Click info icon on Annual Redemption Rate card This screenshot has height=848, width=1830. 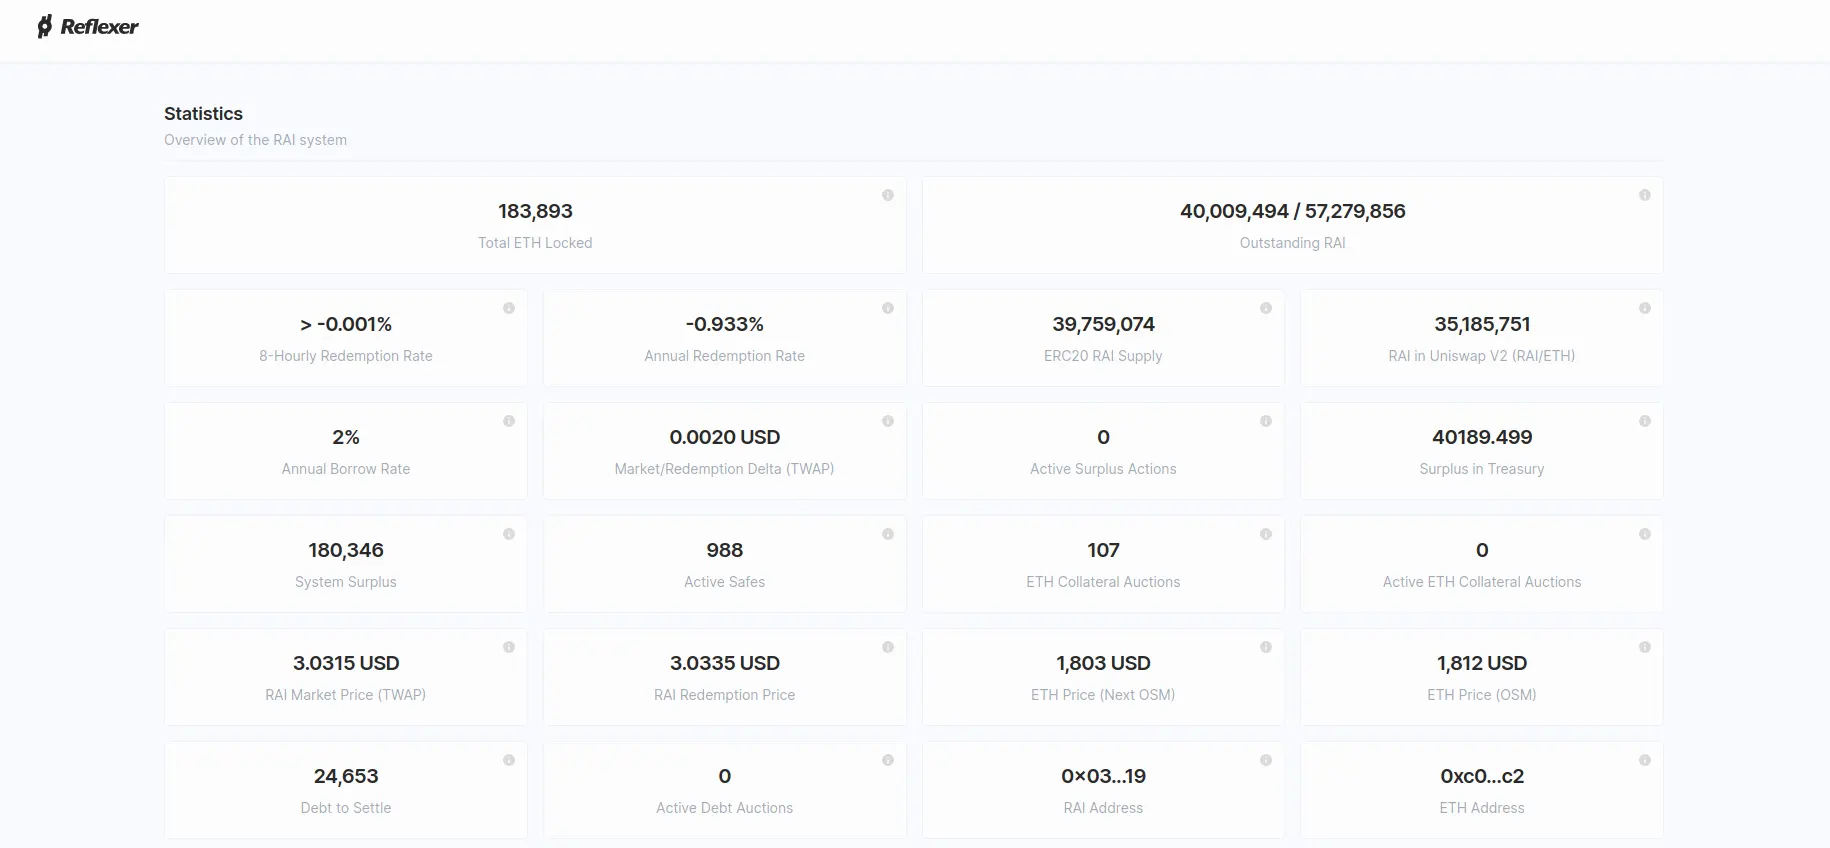click(x=887, y=308)
